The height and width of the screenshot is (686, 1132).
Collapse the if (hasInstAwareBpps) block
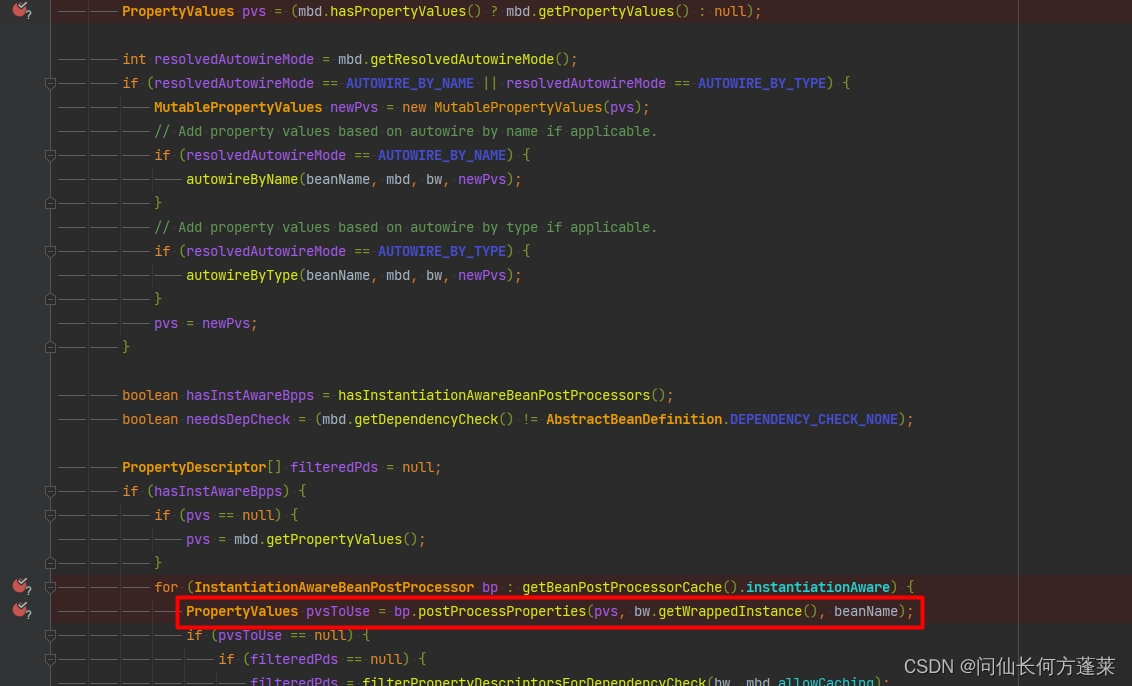pyautogui.click(x=51, y=491)
